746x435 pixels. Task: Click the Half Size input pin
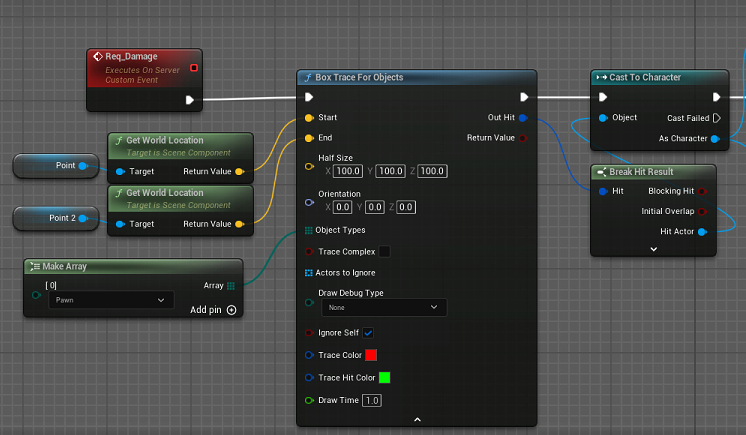(309, 166)
